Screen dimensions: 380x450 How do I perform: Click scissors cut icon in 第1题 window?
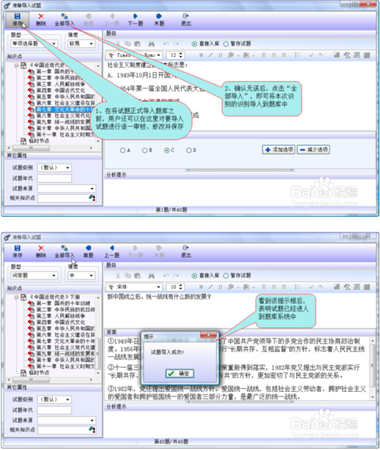pos(118,44)
